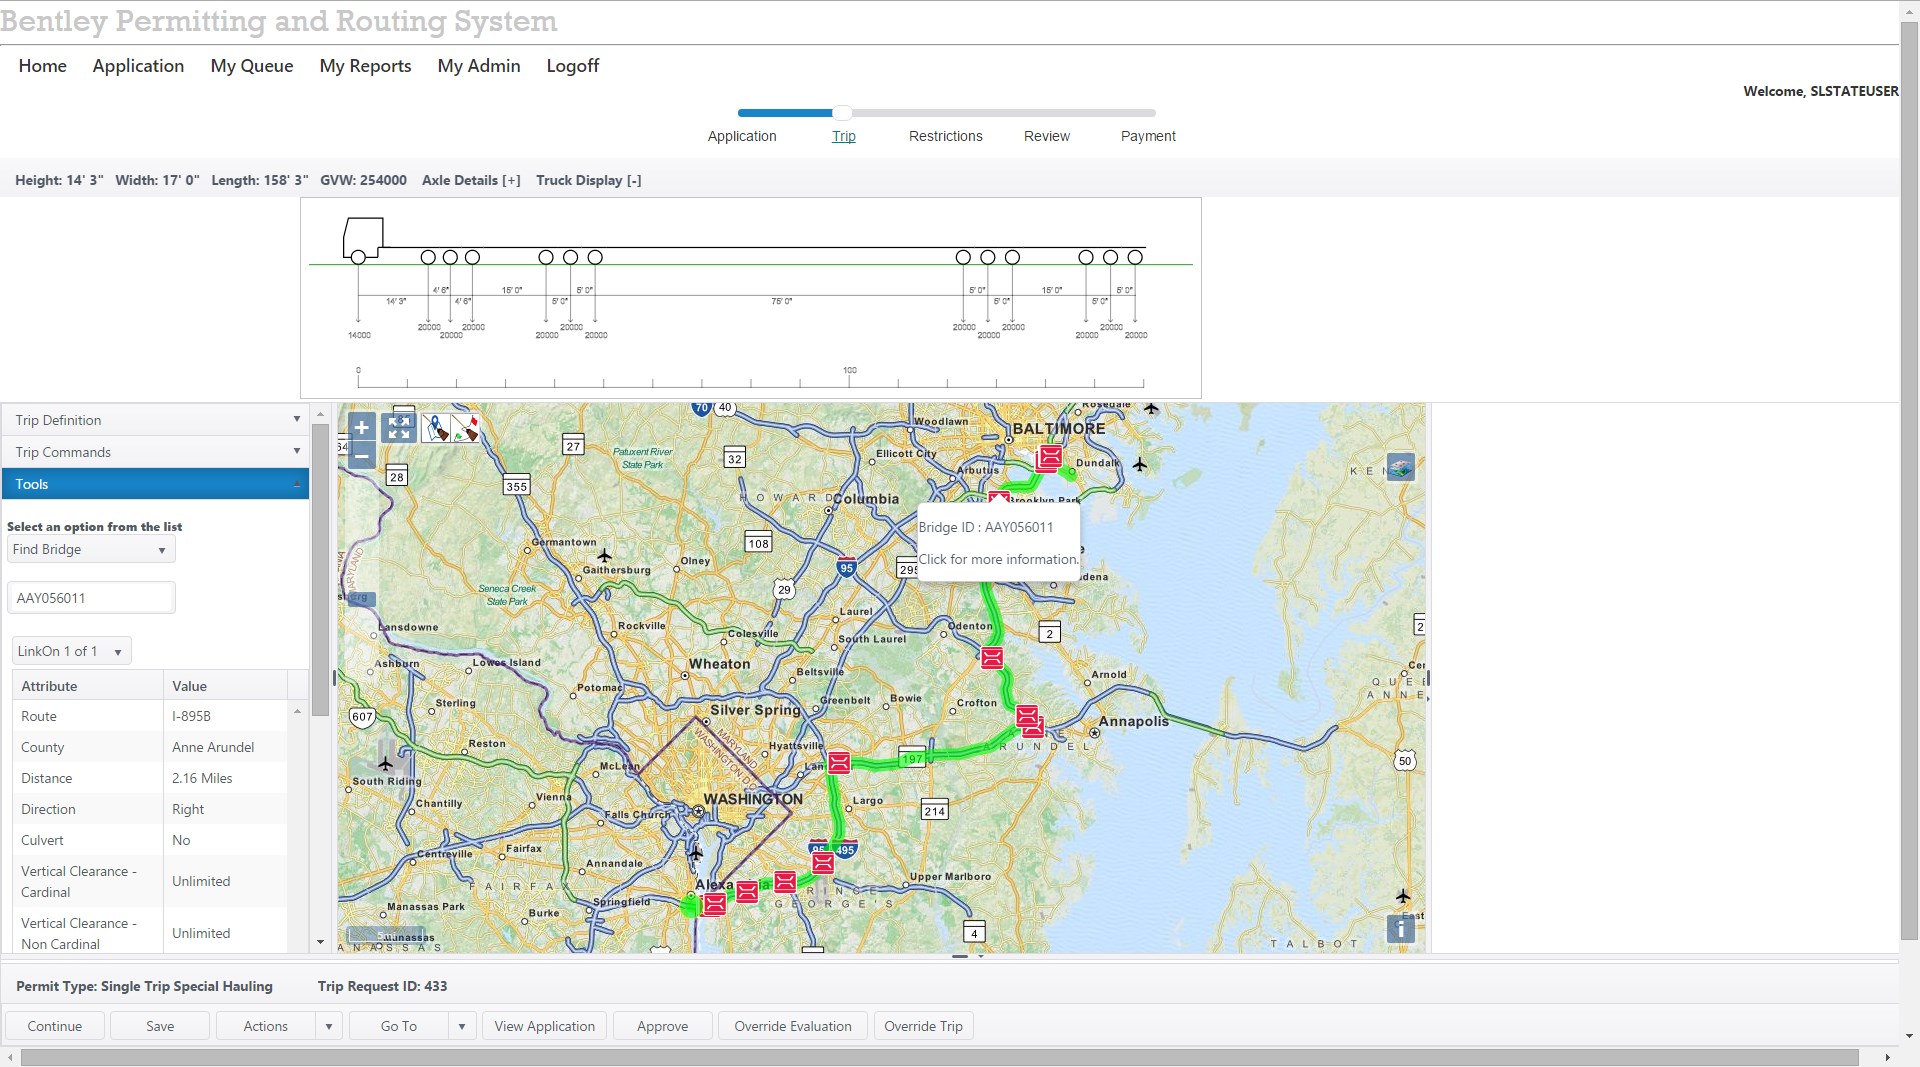Collapse Truck Display [-]
1920x1067 pixels.
pyautogui.click(x=589, y=180)
